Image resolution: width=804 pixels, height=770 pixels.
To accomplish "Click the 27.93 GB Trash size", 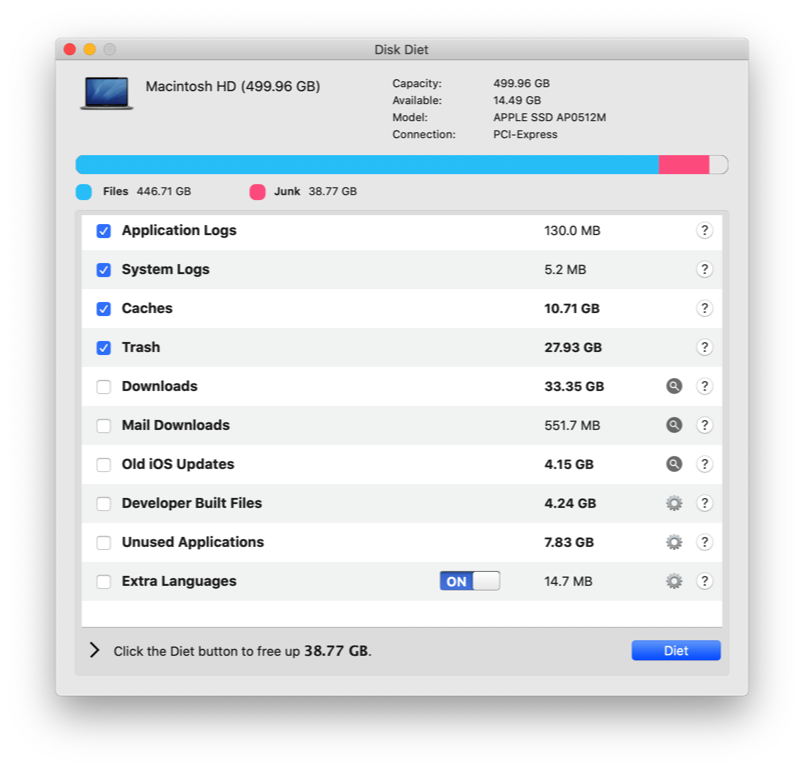I will pos(573,348).
